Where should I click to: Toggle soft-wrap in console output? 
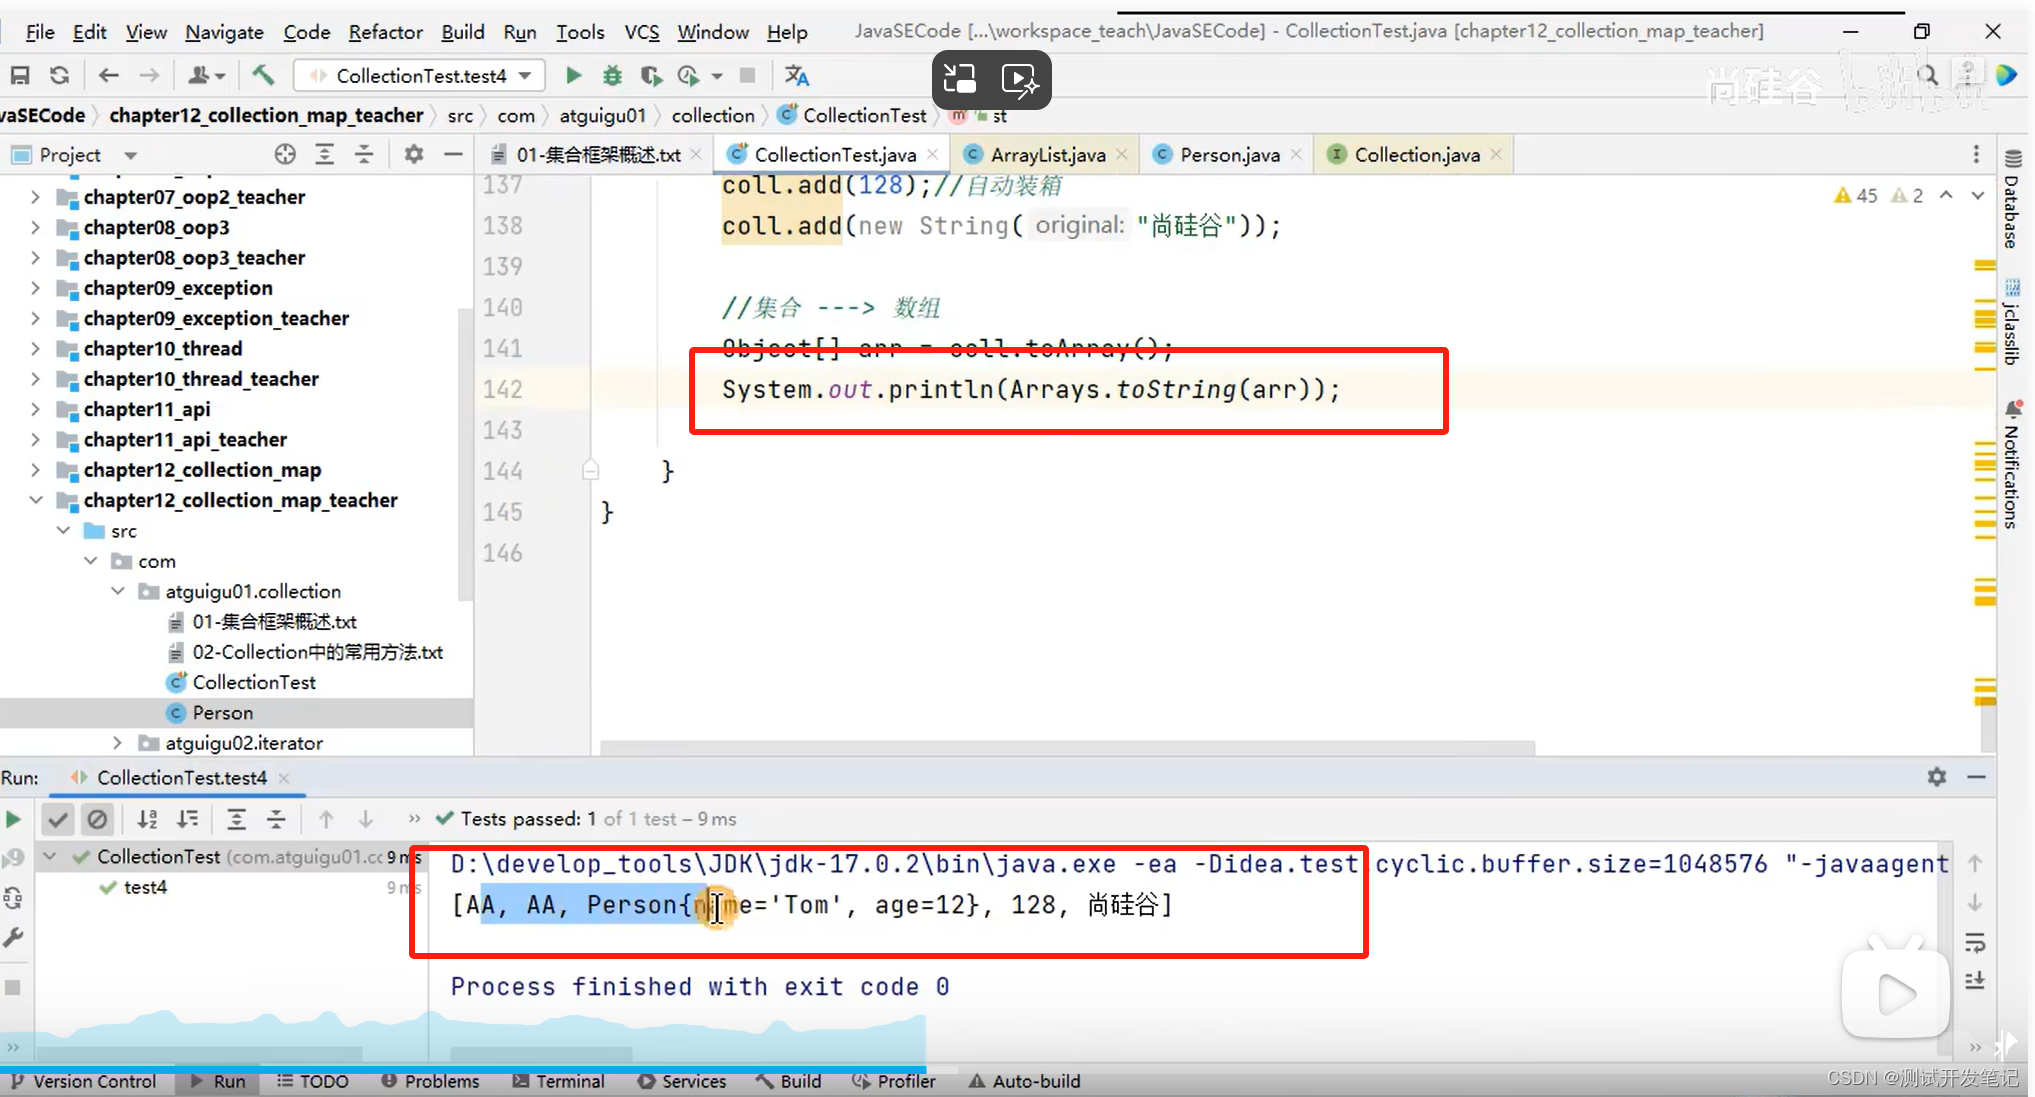pos(1975,943)
